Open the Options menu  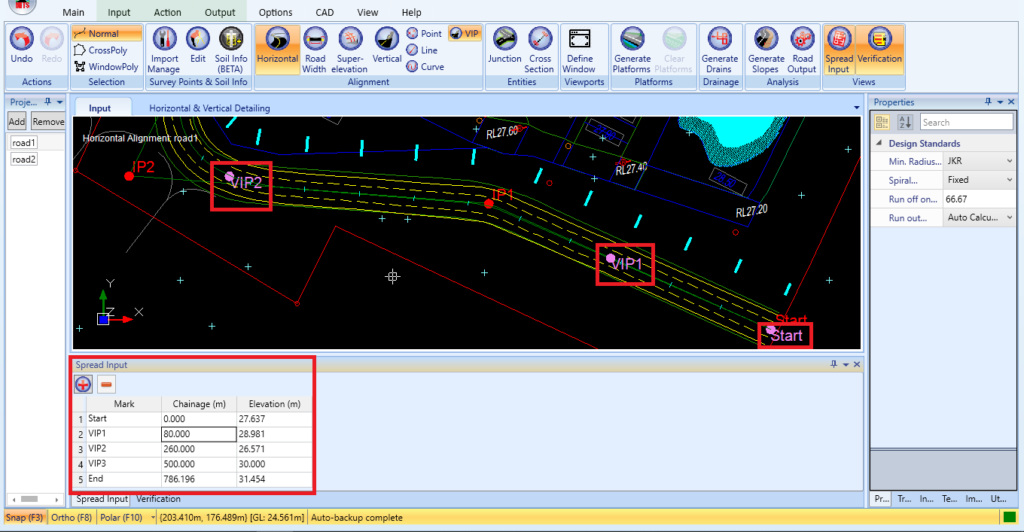pos(276,12)
